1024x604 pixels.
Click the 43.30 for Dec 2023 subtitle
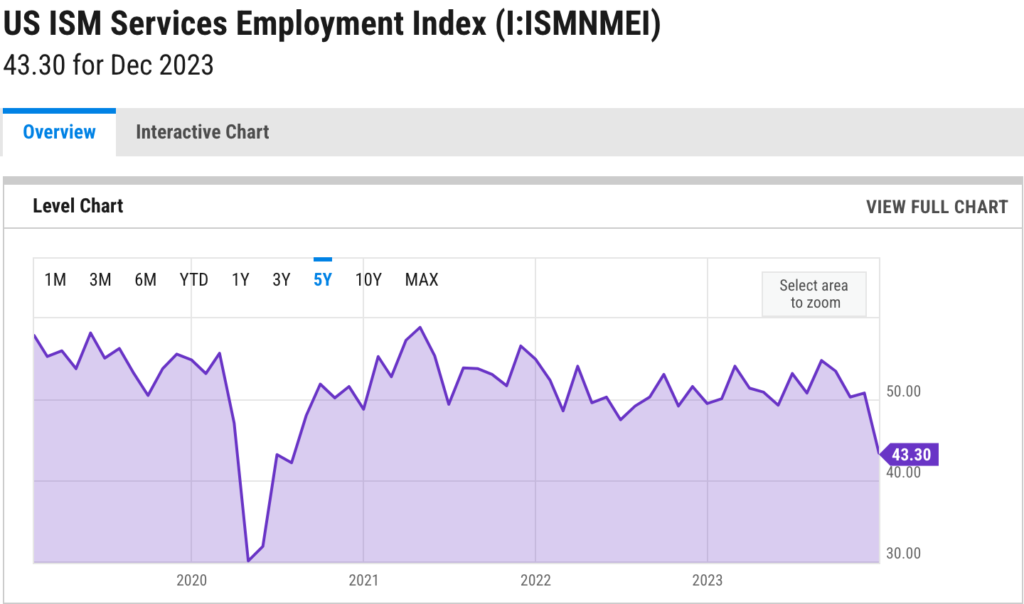(108, 65)
